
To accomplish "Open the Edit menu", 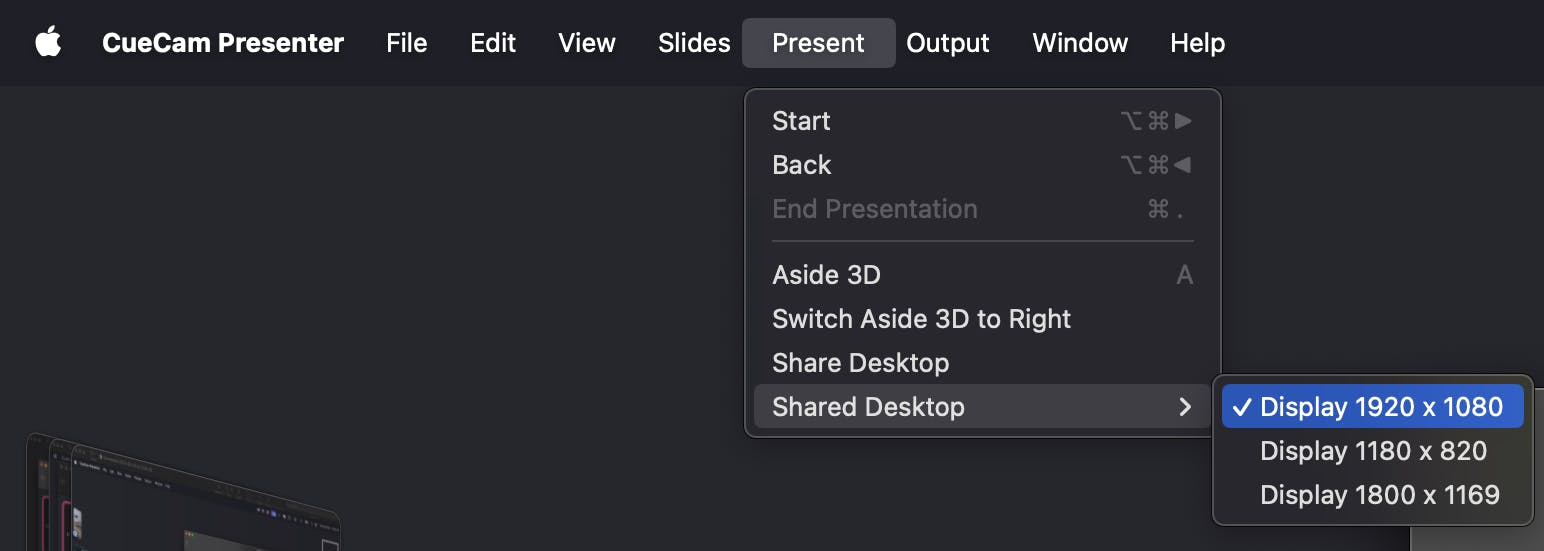I will pyautogui.click(x=493, y=43).
